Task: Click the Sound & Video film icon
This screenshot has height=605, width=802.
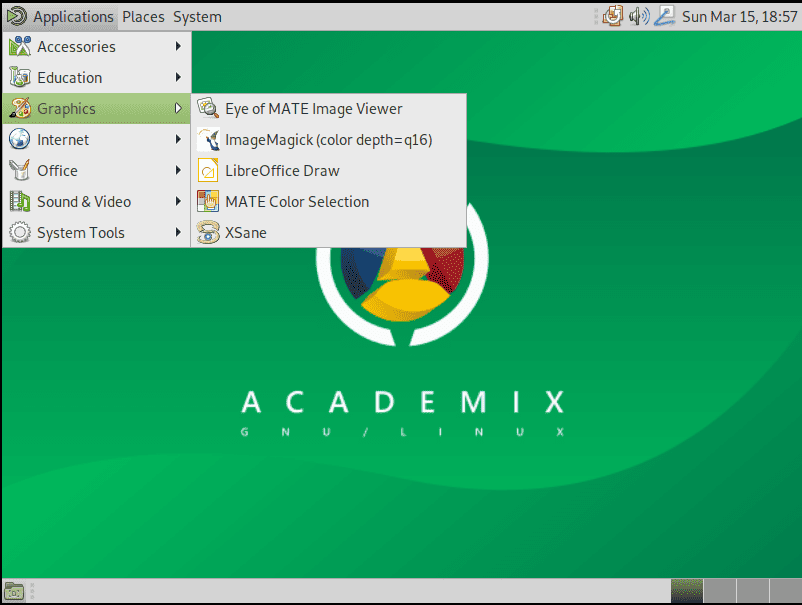Action: [x=19, y=201]
